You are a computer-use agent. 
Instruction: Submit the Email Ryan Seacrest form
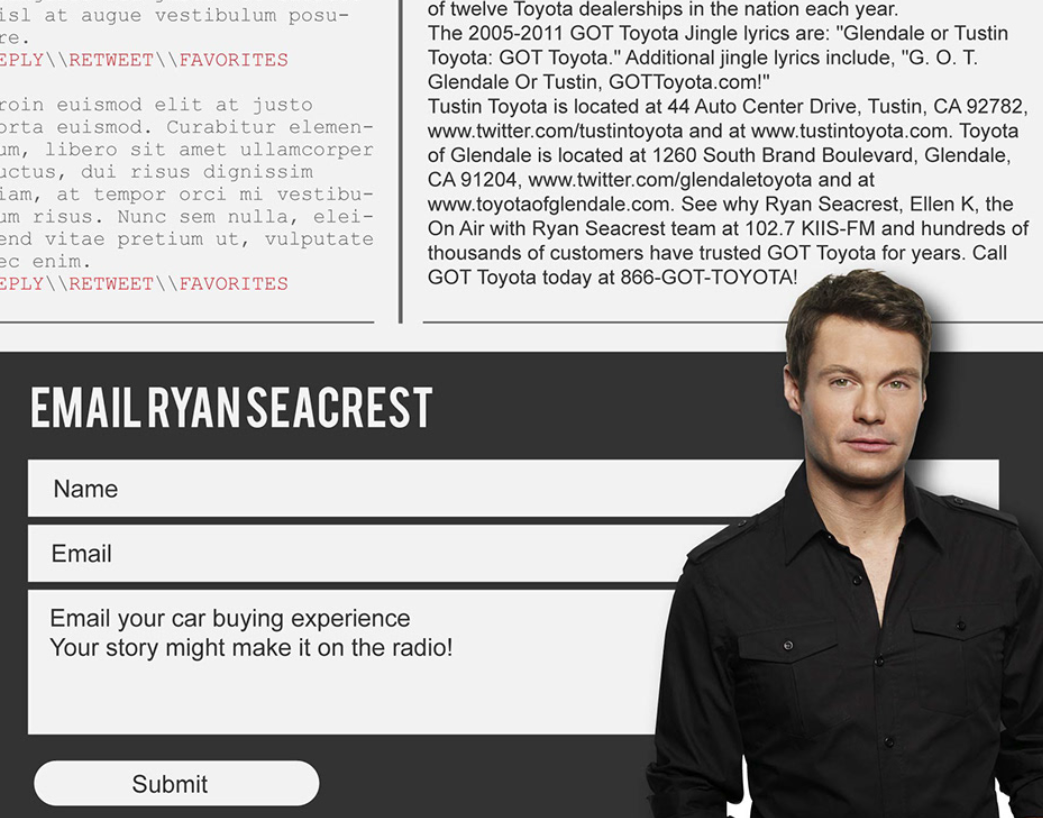click(176, 783)
